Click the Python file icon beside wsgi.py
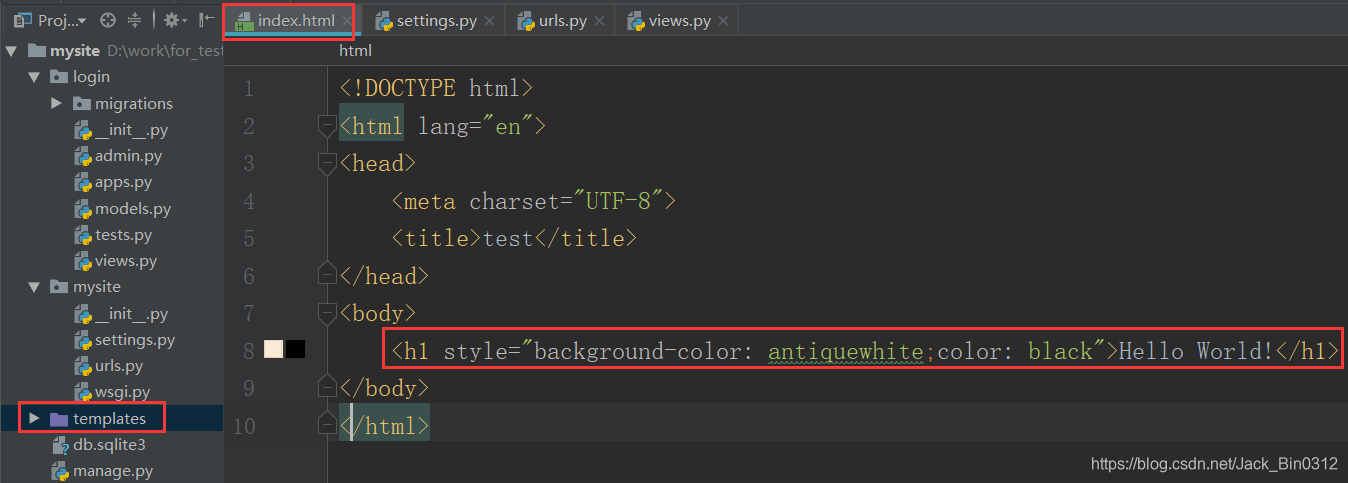The image size is (1348, 483). [83, 392]
